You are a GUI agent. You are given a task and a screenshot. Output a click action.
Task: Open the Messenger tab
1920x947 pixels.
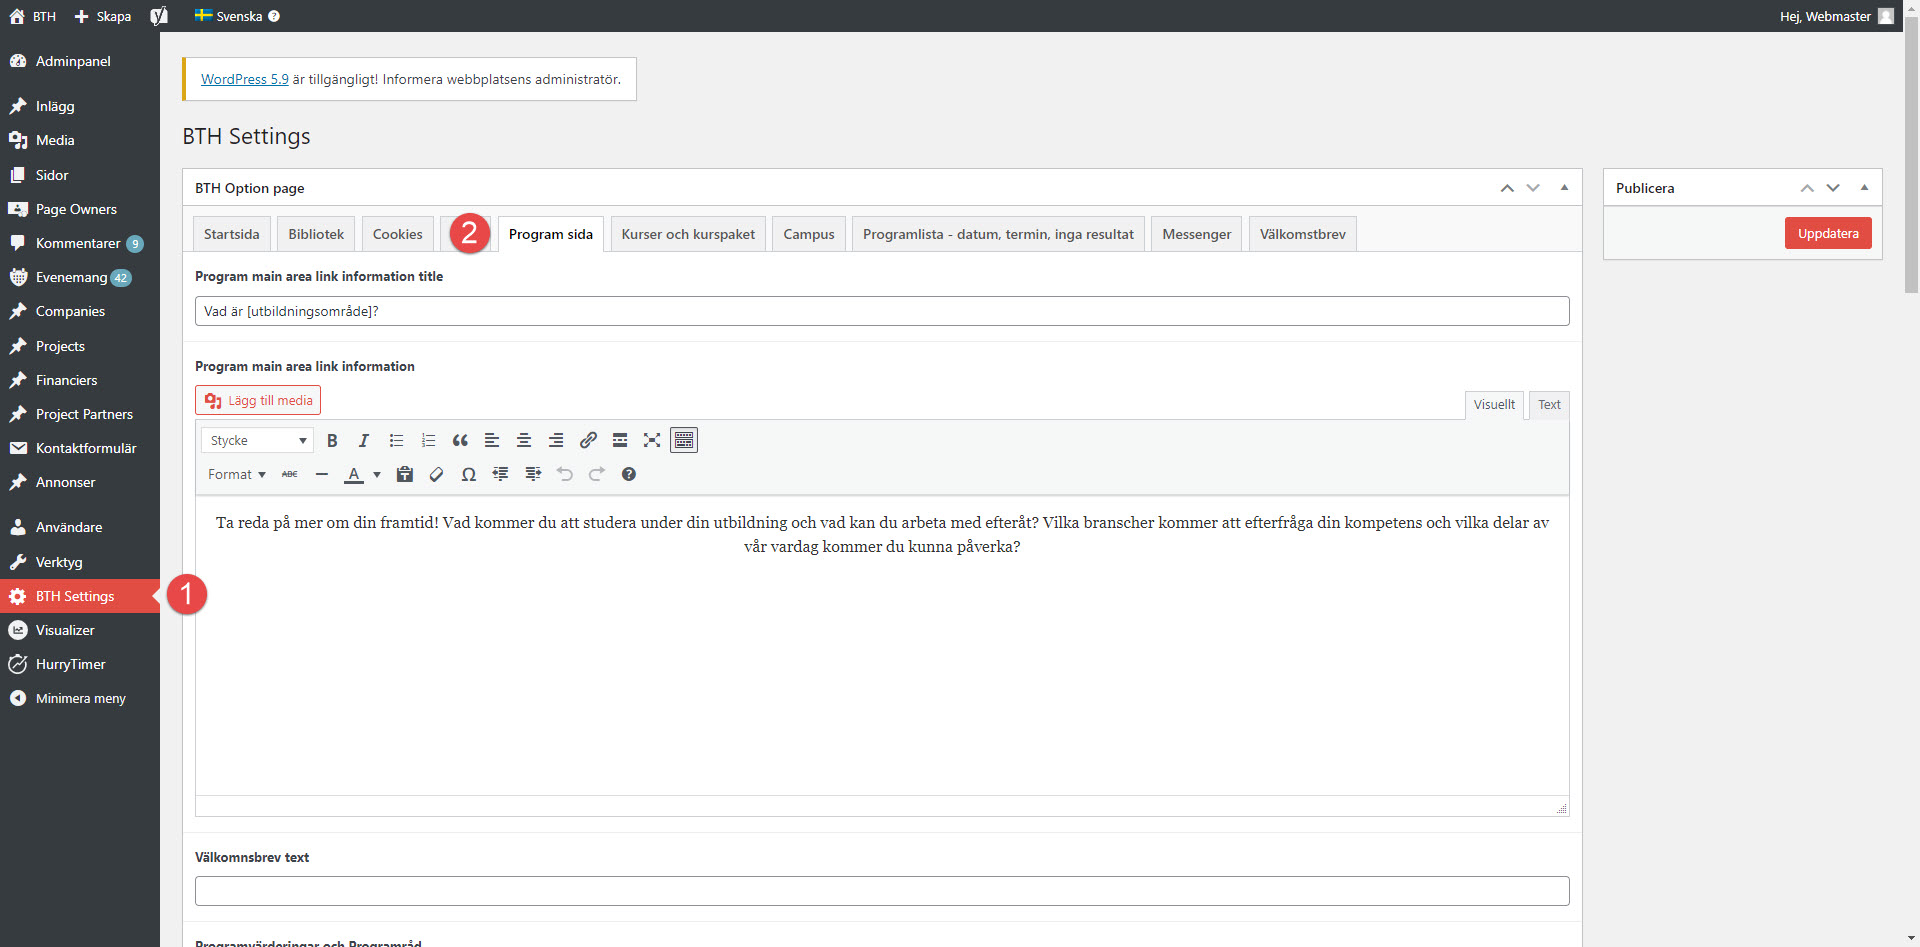tap(1196, 234)
